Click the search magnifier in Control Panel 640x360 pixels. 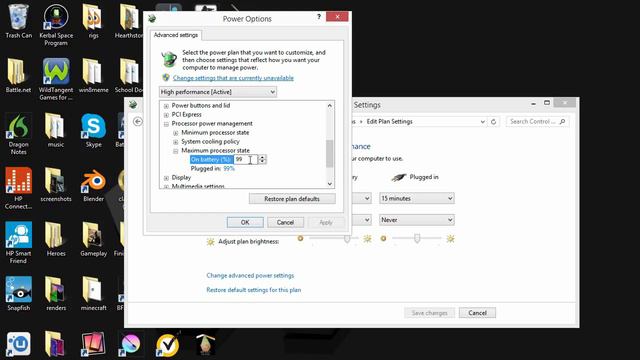click(562, 122)
